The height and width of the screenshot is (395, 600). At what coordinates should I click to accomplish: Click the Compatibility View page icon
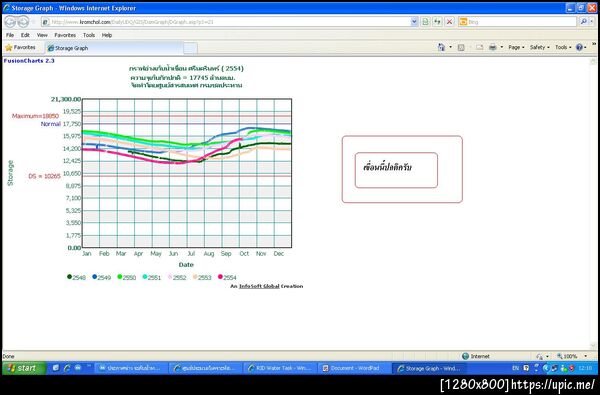(x=425, y=22)
